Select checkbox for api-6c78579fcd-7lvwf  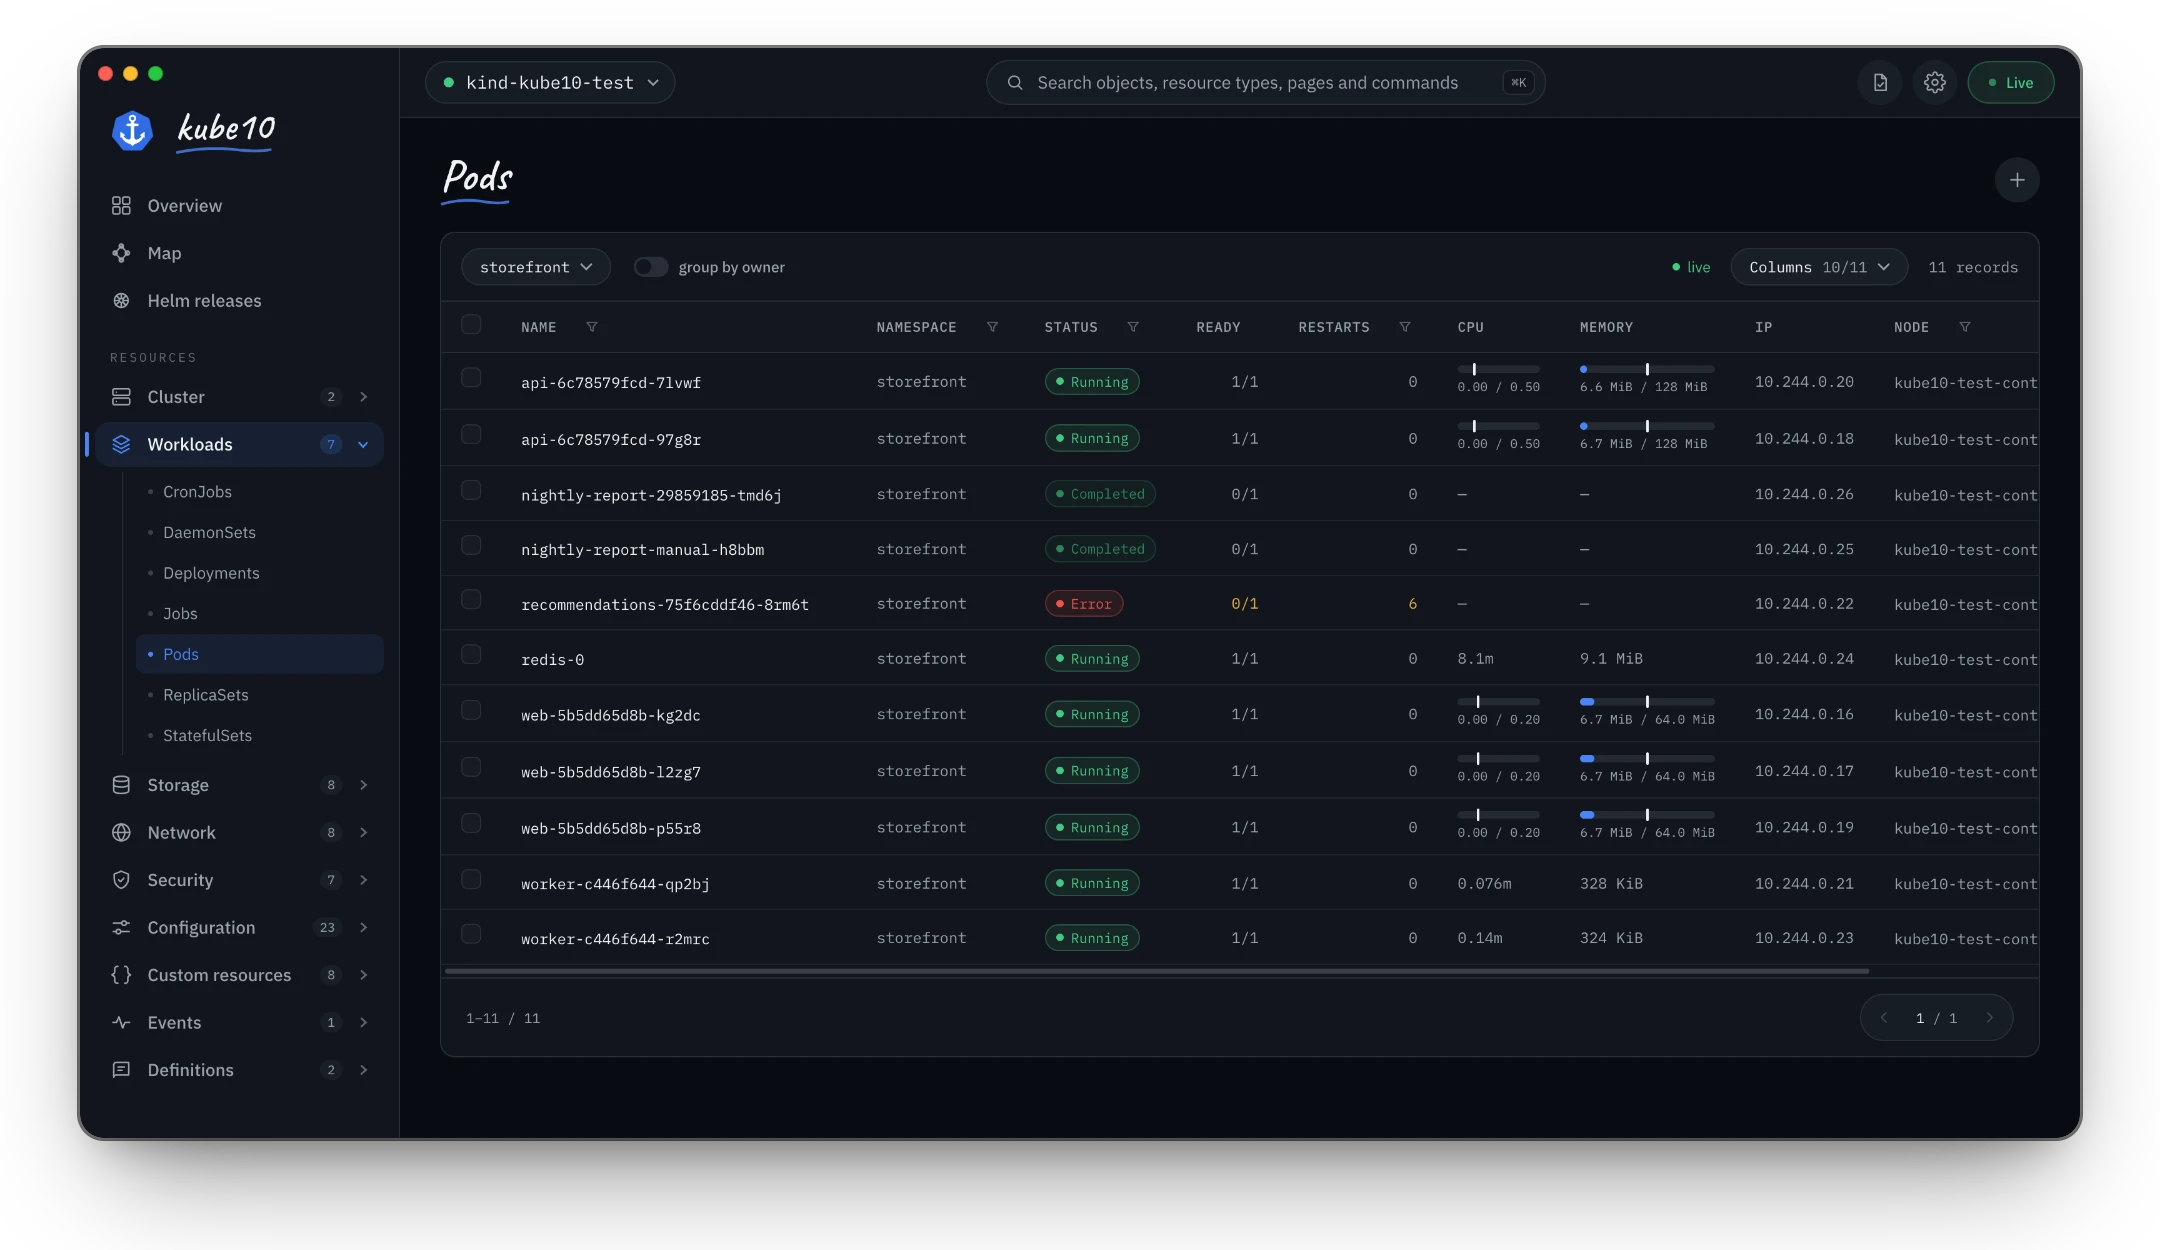471,378
